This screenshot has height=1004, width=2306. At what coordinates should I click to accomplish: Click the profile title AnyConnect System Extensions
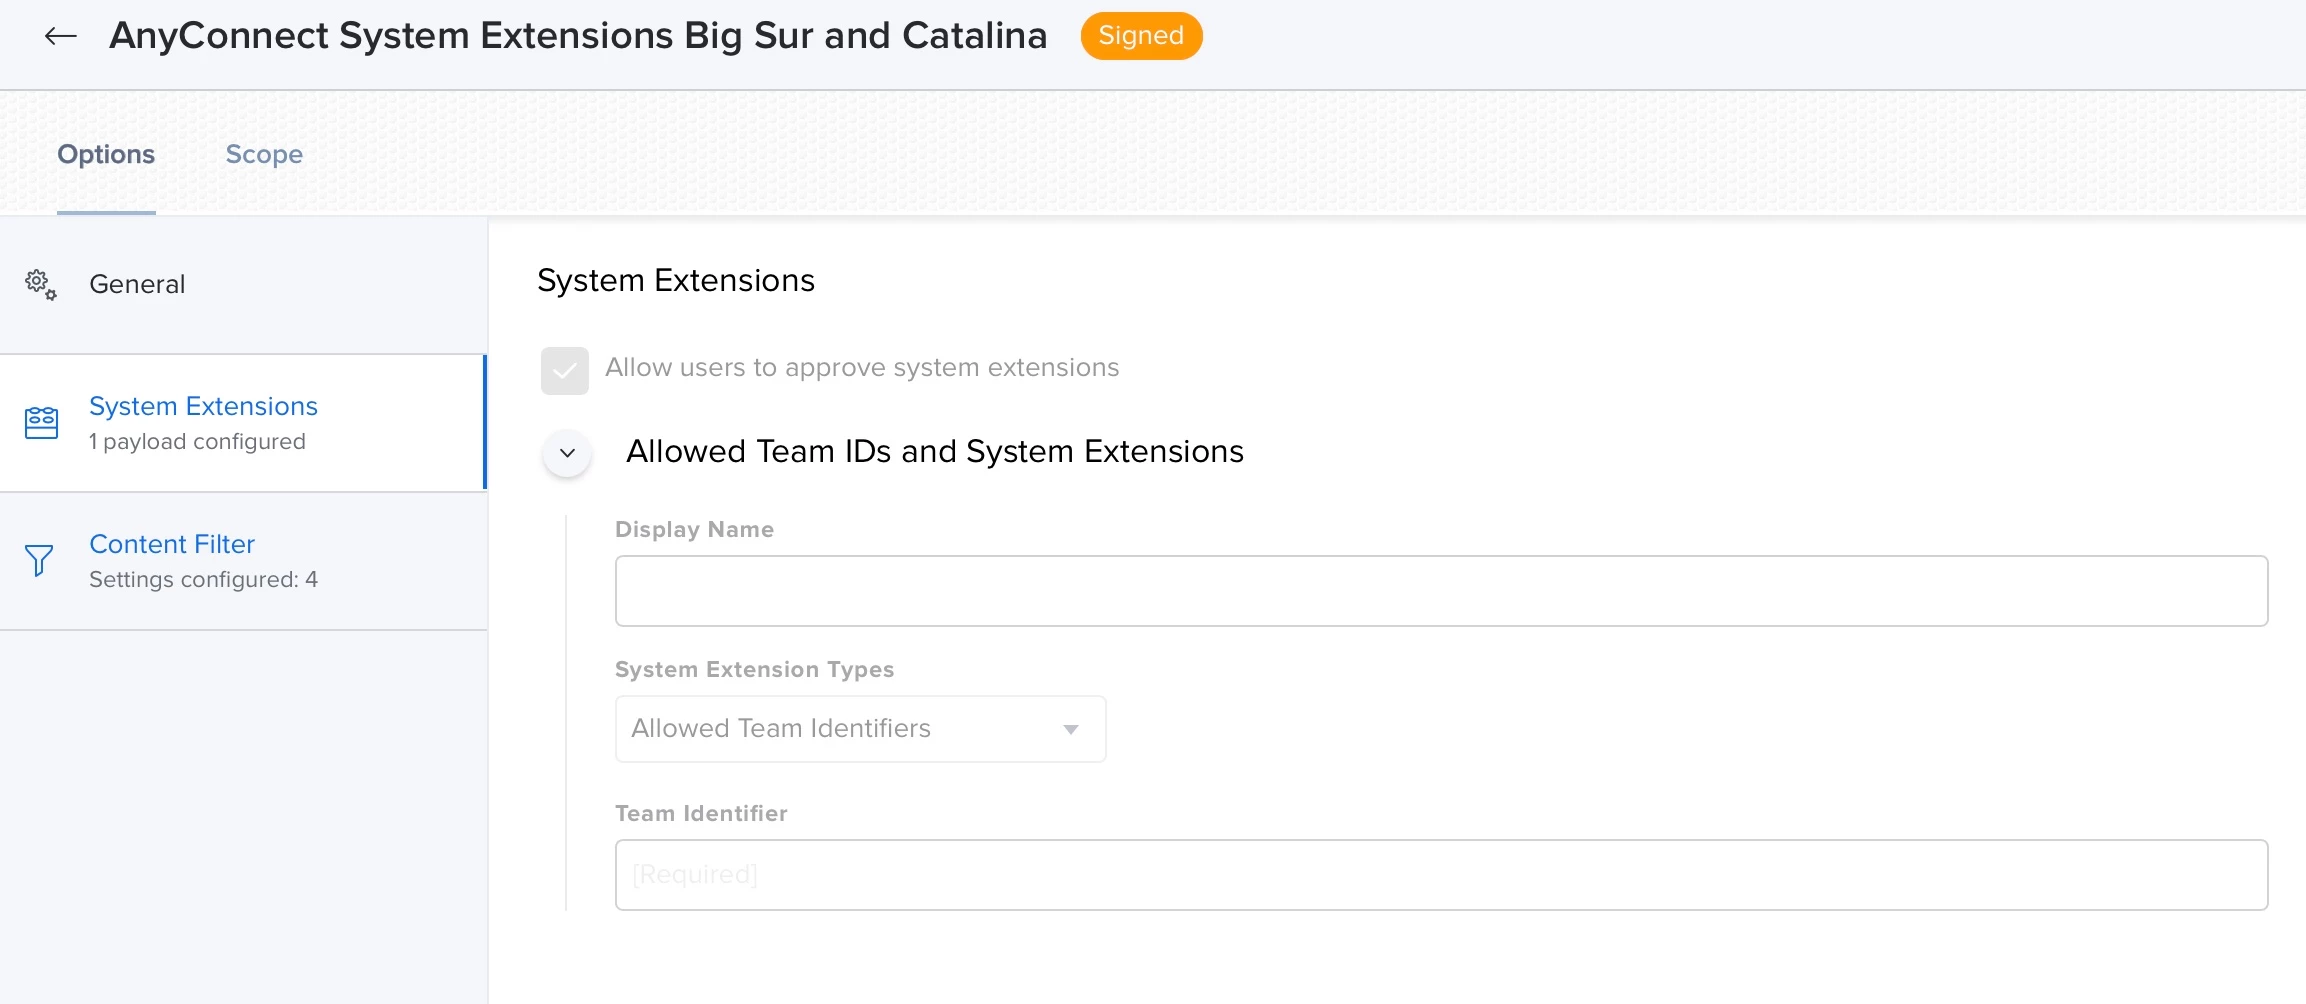click(578, 36)
